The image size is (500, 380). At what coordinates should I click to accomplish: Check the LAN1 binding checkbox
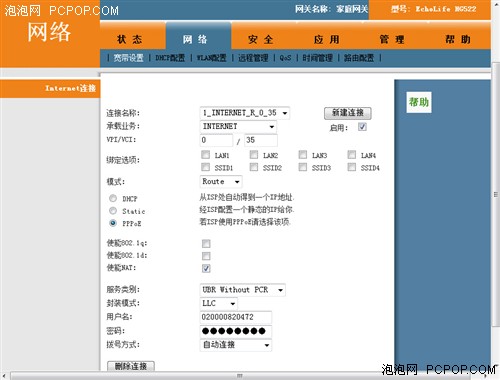(206, 155)
